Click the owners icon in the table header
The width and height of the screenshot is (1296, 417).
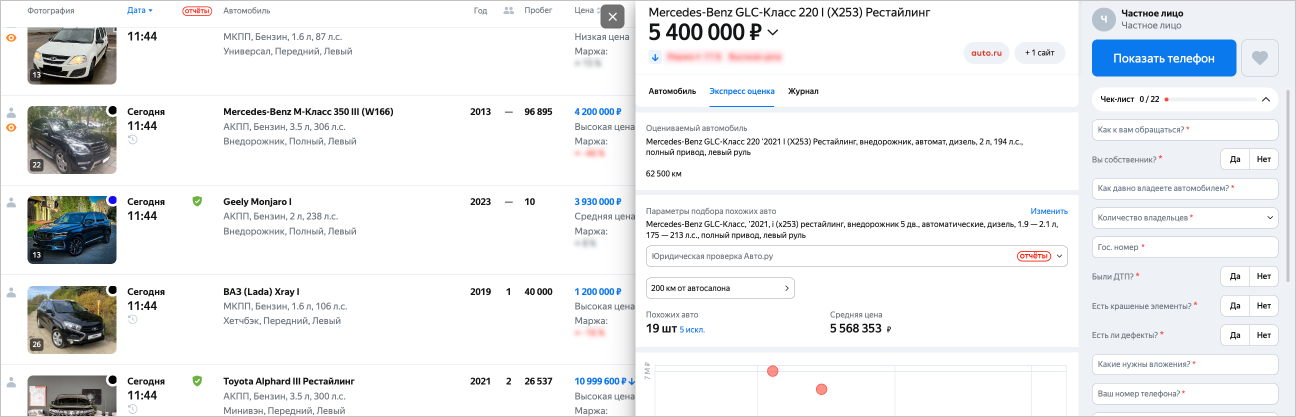[509, 10]
